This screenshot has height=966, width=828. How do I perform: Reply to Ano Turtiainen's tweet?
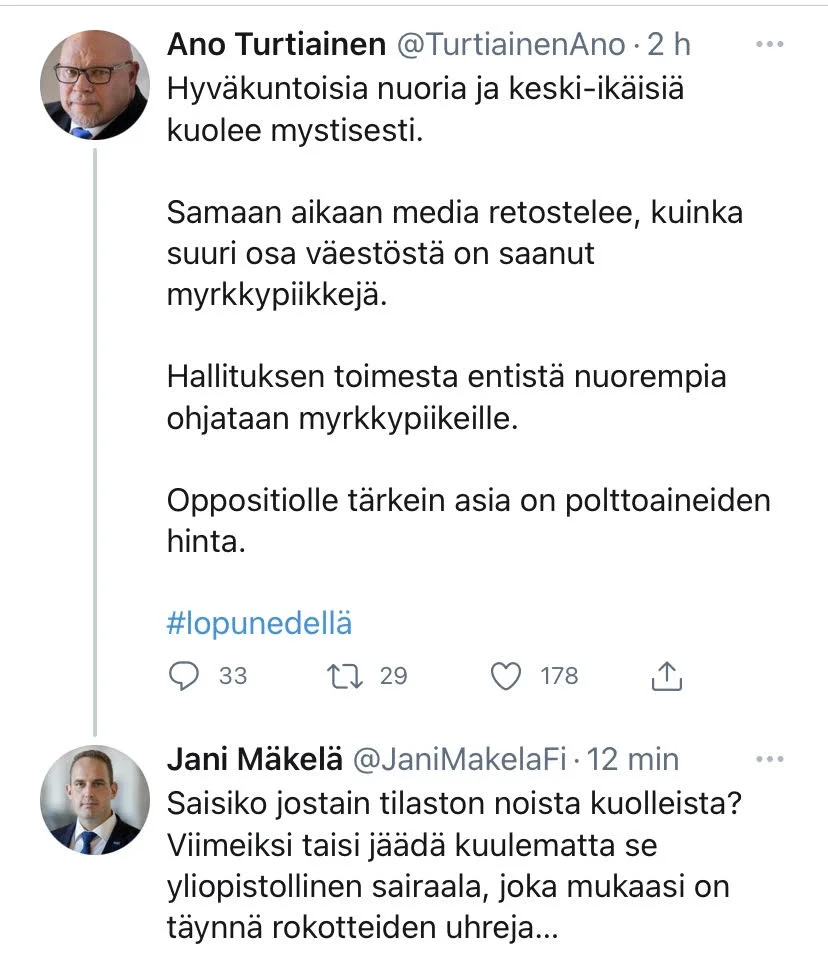coord(184,677)
